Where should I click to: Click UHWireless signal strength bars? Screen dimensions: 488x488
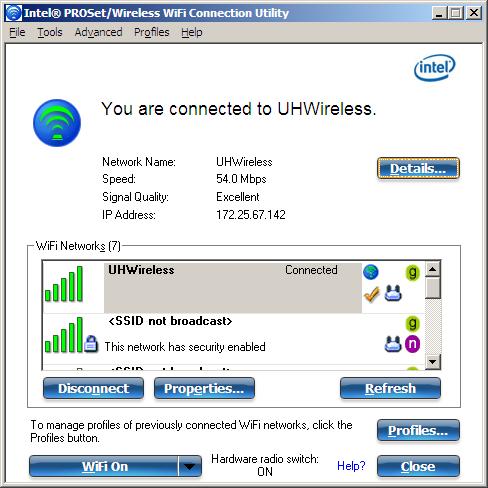point(64,284)
